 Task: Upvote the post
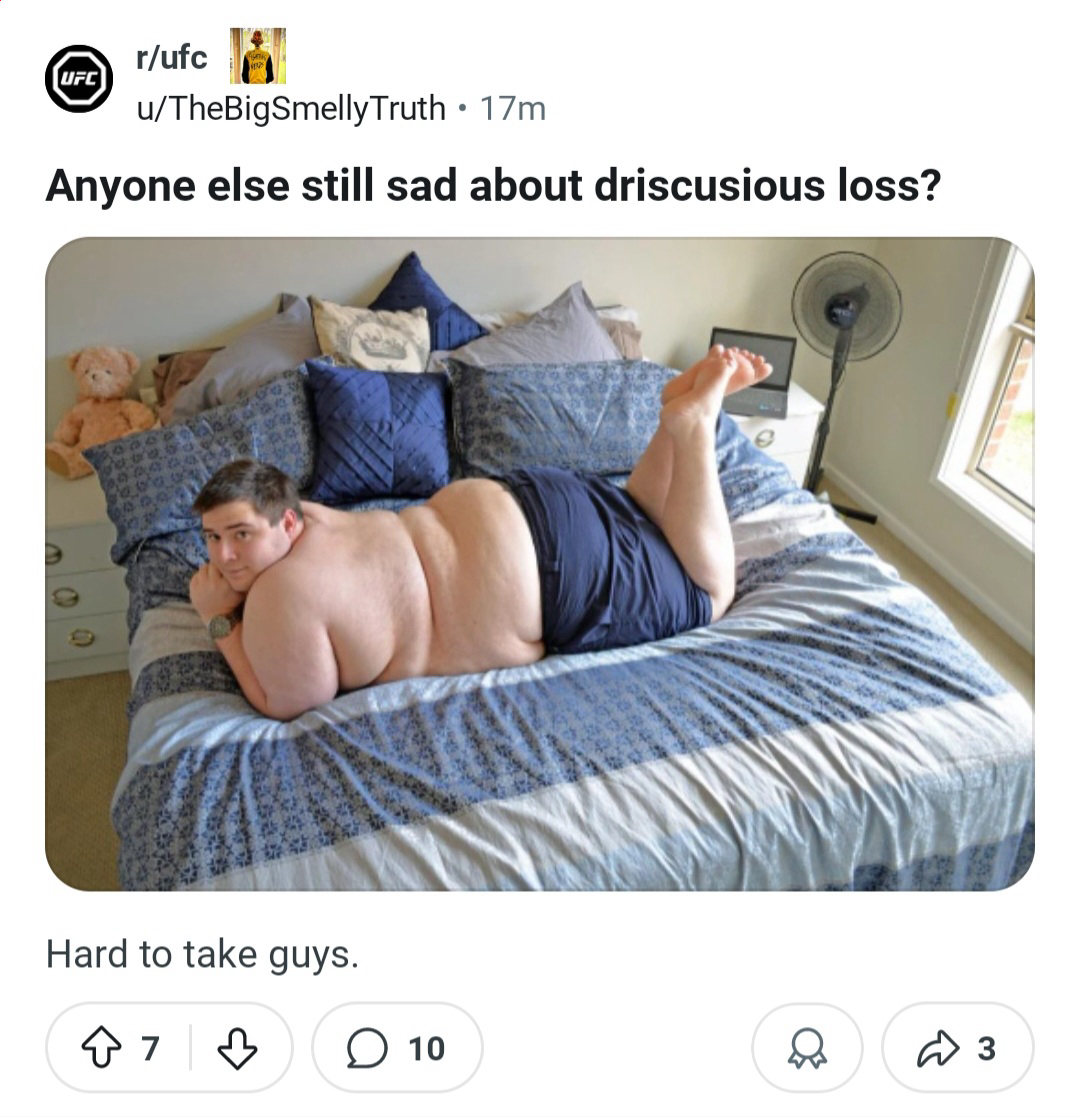[x=101, y=1048]
